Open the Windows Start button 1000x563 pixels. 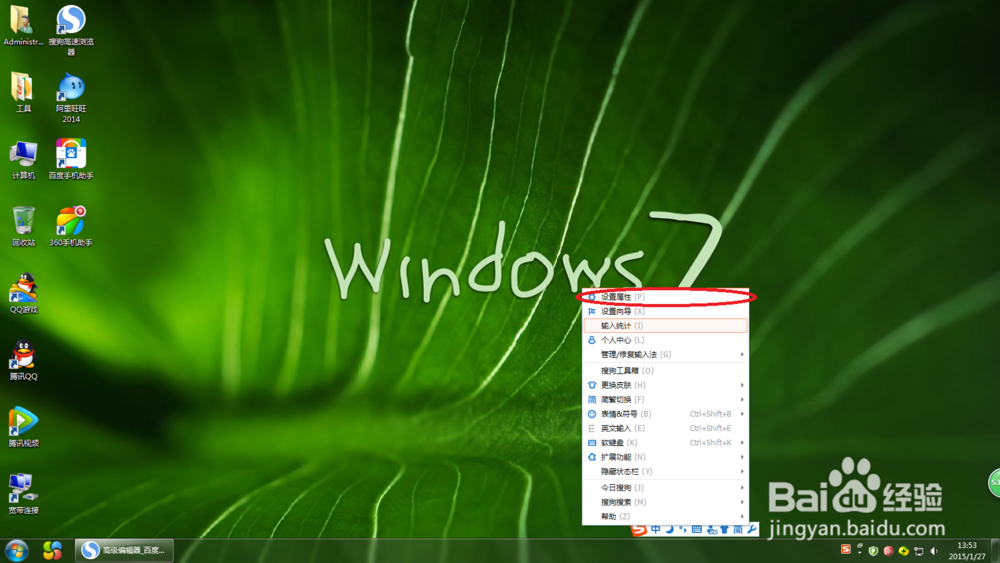[x=17, y=550]
